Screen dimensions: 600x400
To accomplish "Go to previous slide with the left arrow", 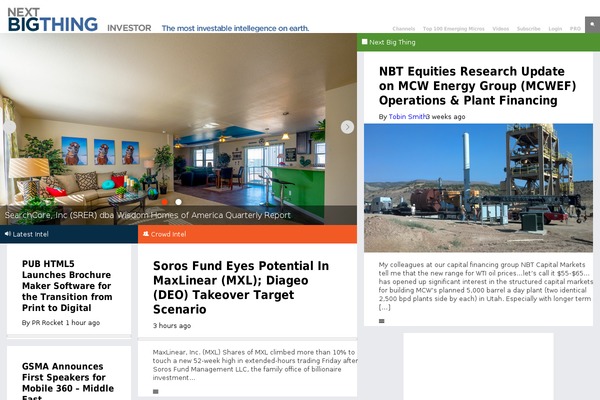I will click(9, 127).
